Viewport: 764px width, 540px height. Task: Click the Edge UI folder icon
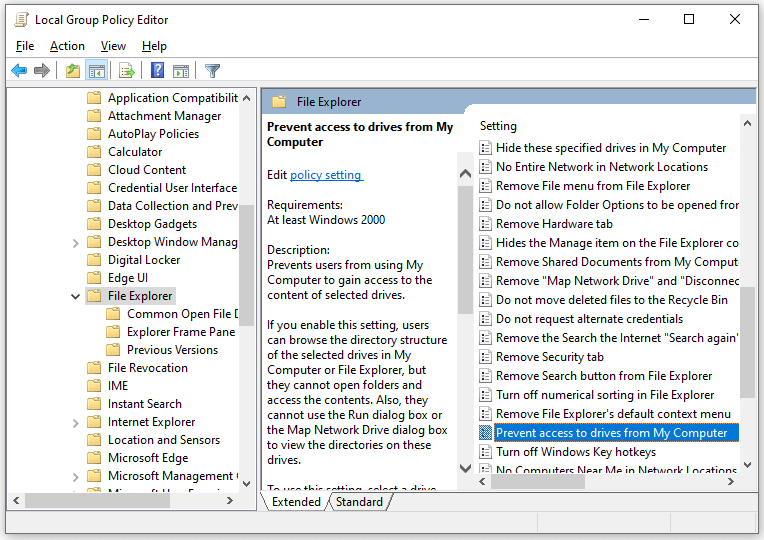pyautogui.click(x=94, y=278)
